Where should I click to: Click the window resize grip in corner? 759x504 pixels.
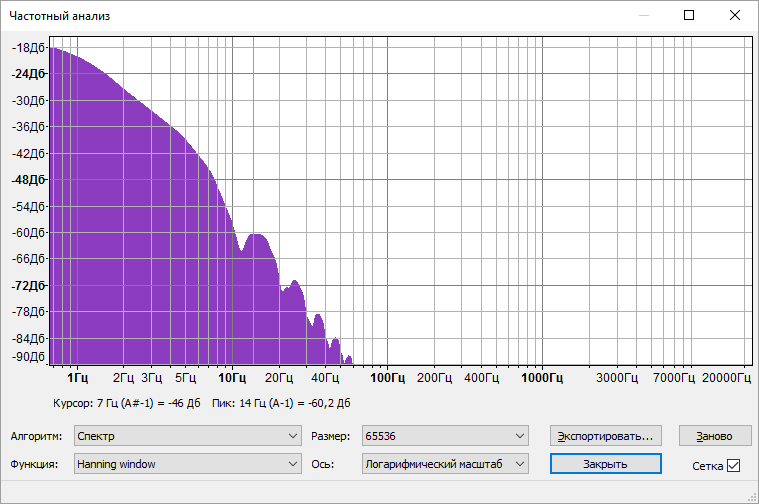coord(752,497)
